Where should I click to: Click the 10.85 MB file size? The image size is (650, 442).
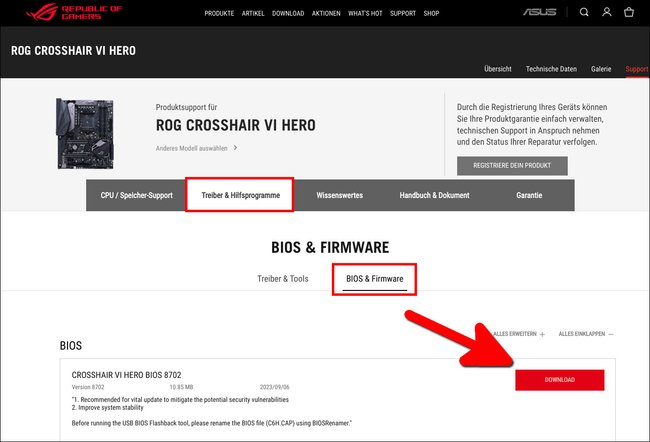click(181, 387)
